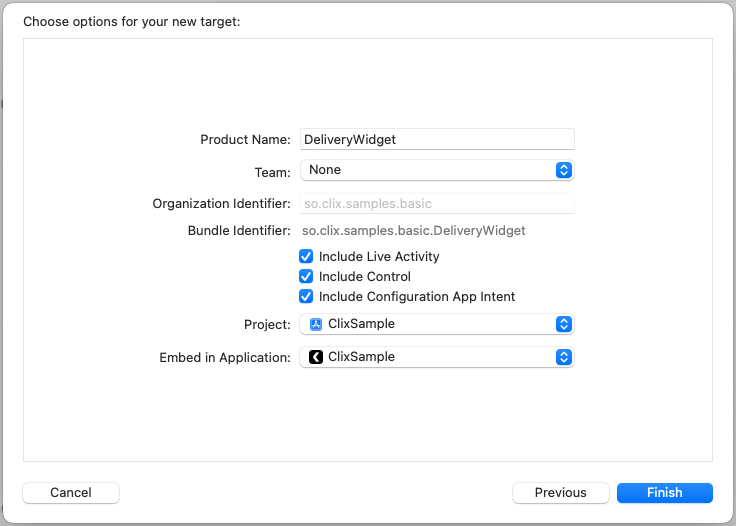The image size is (736, 526).
Task: Click the 'Product Name:' label
Action: click(245, 139)
